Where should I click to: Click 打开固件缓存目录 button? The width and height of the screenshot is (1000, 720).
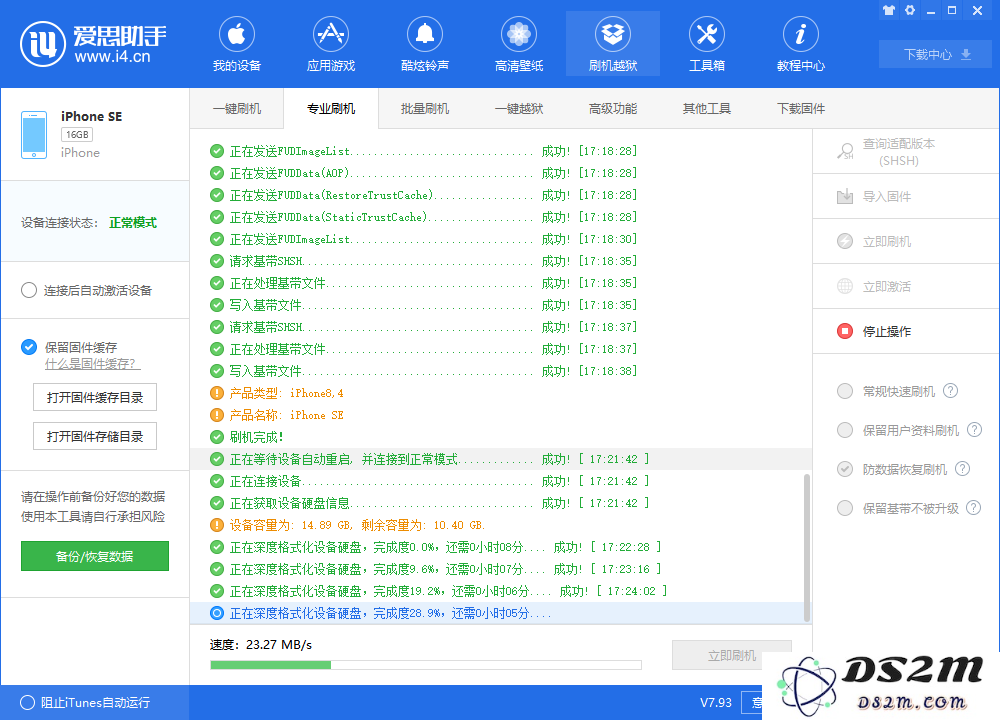click(95, 397)
